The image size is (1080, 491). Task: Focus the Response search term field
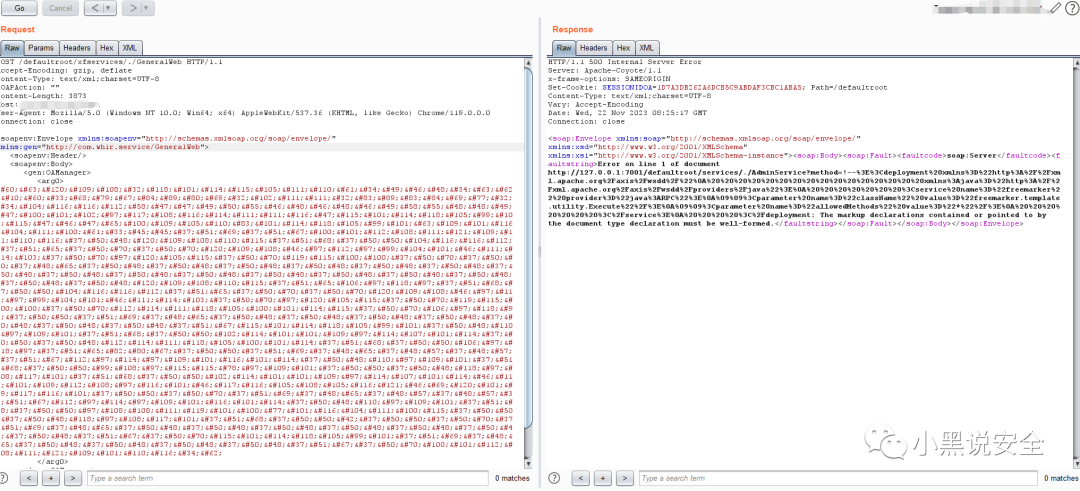coord(839,478)
